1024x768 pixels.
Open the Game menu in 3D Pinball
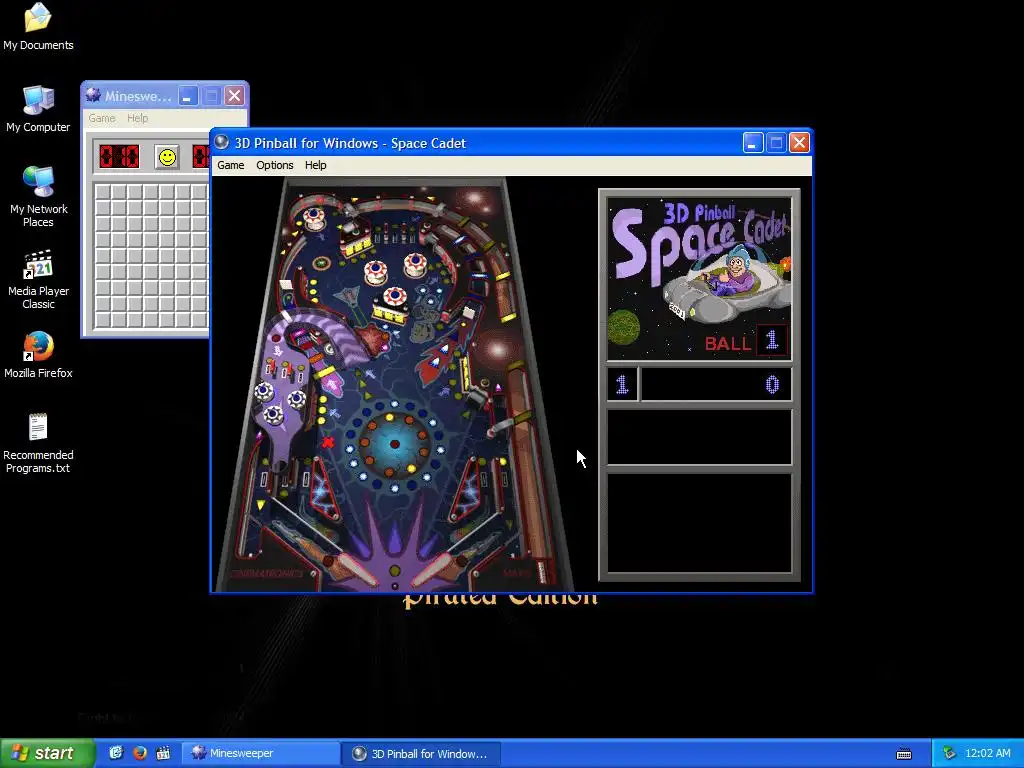click(x=231, y=165)
